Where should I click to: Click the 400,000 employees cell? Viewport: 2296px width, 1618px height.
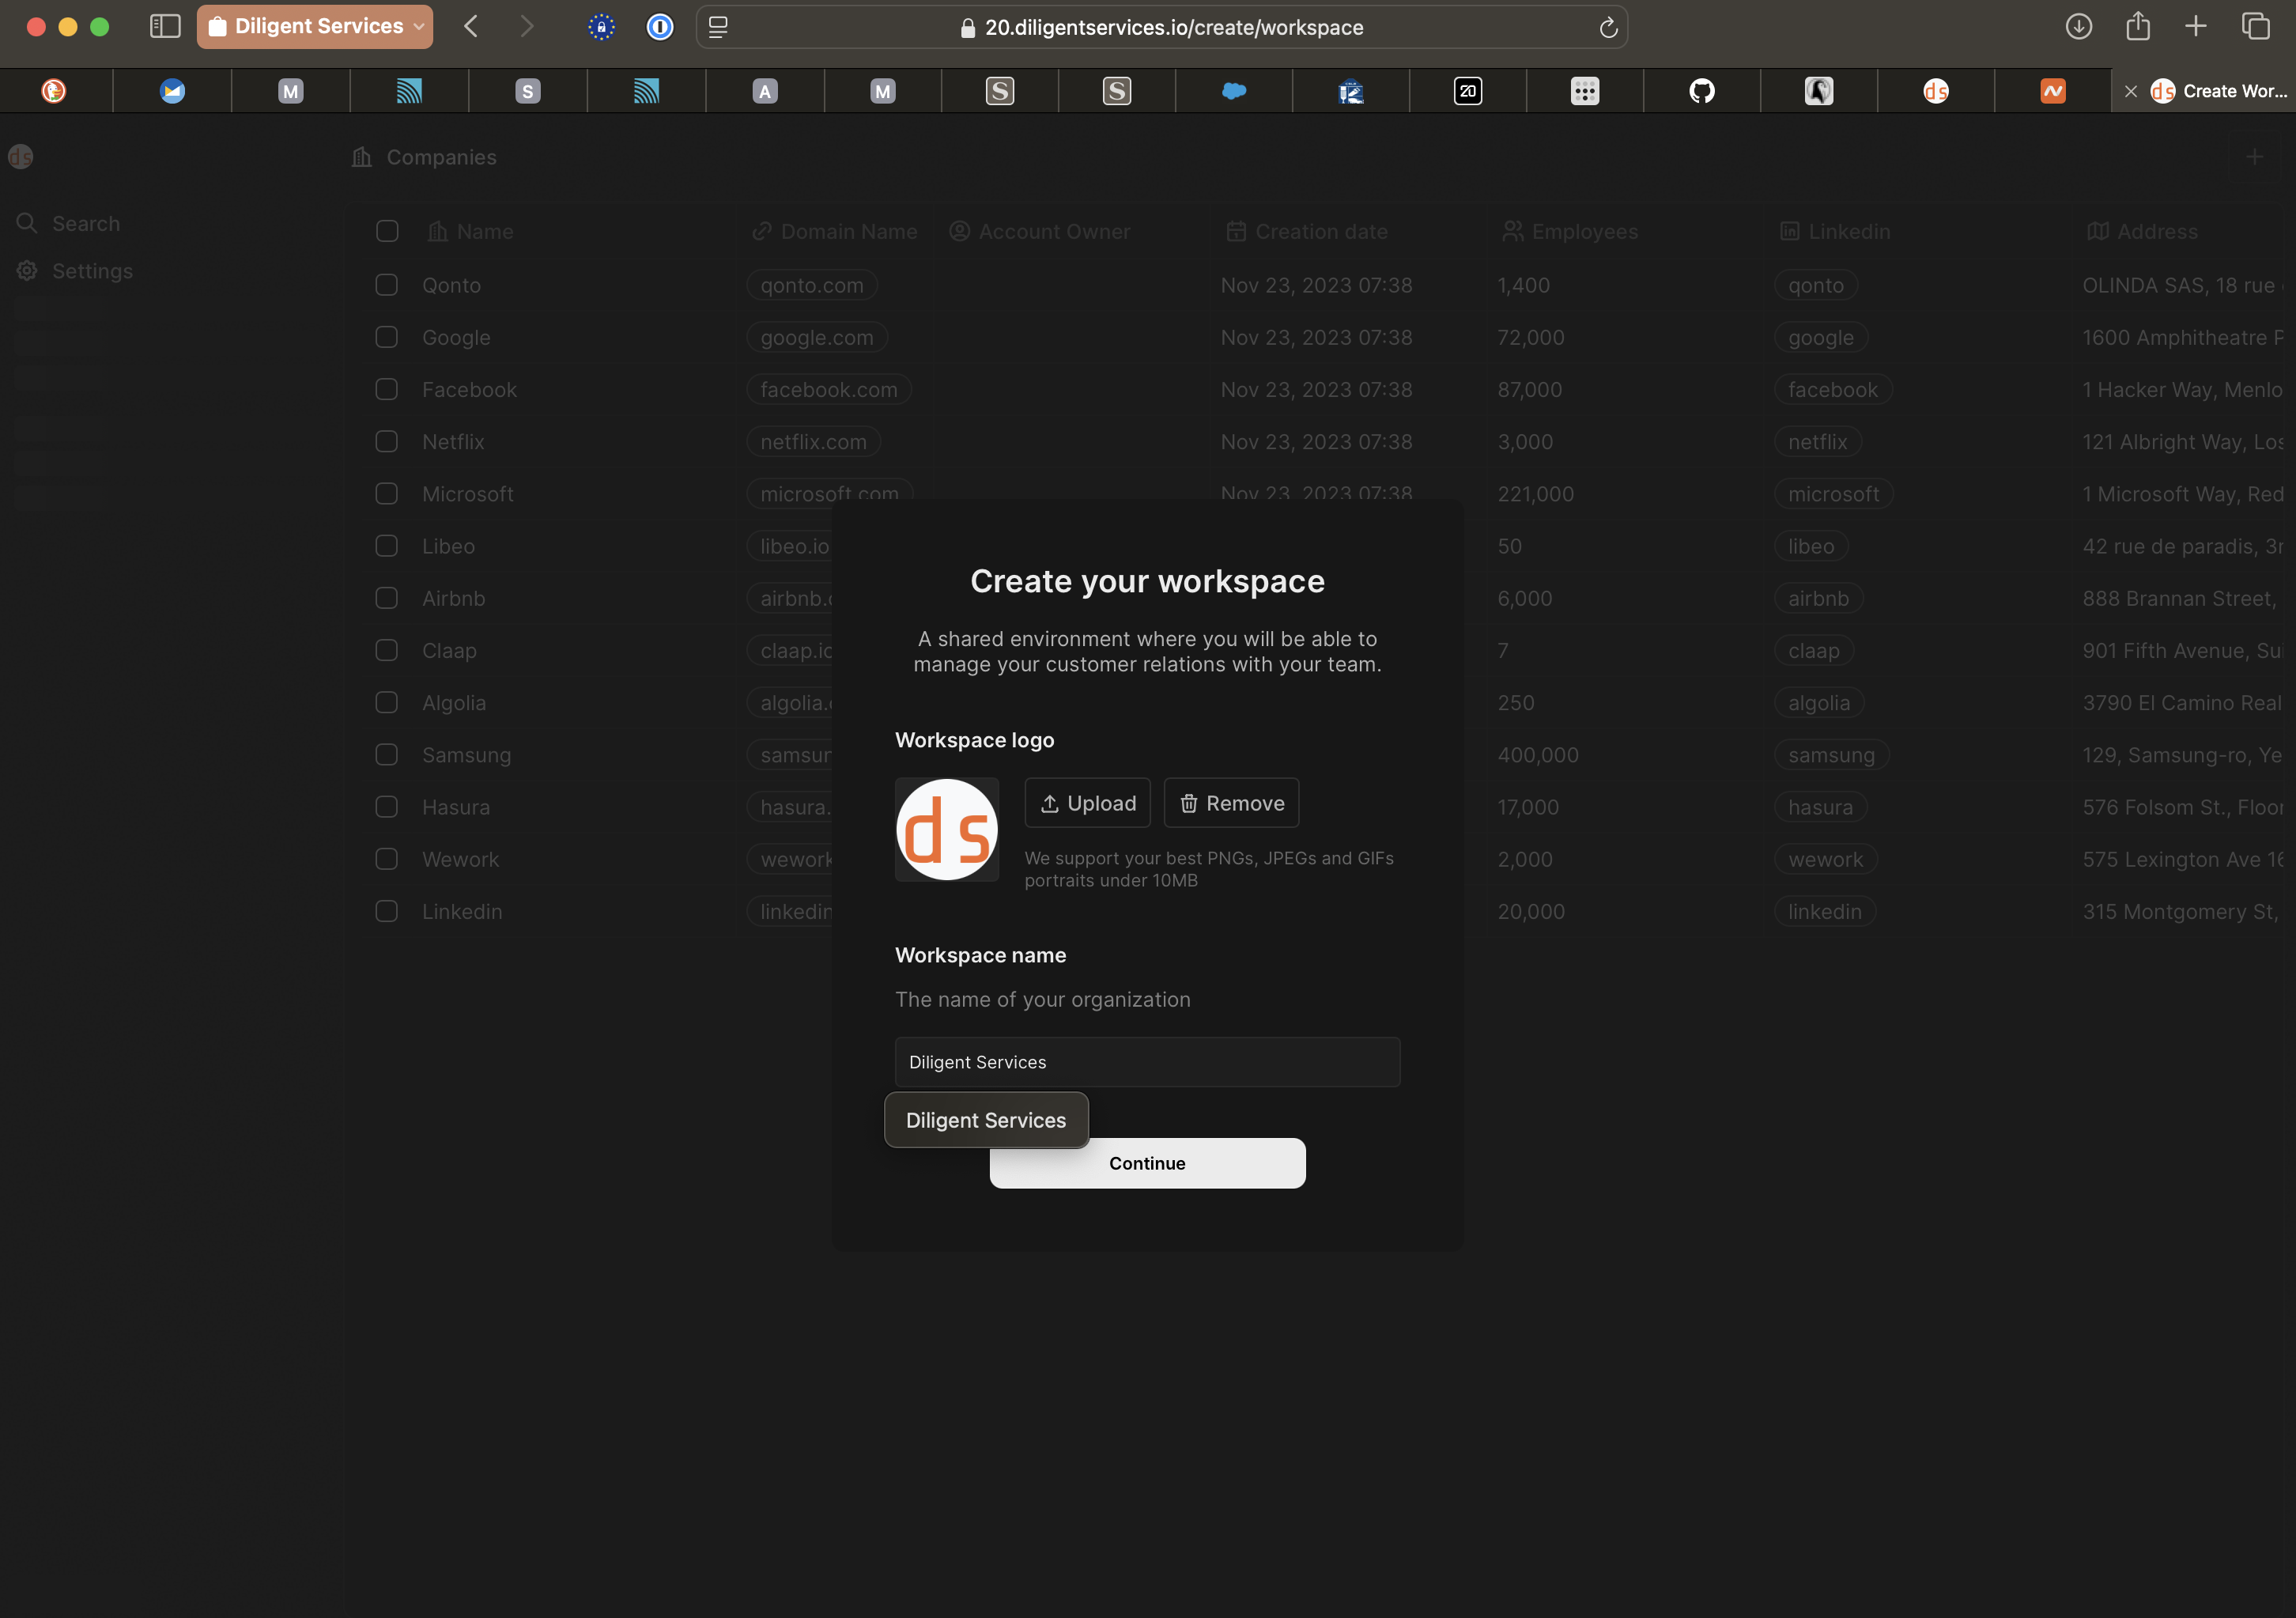(1538, 755)
